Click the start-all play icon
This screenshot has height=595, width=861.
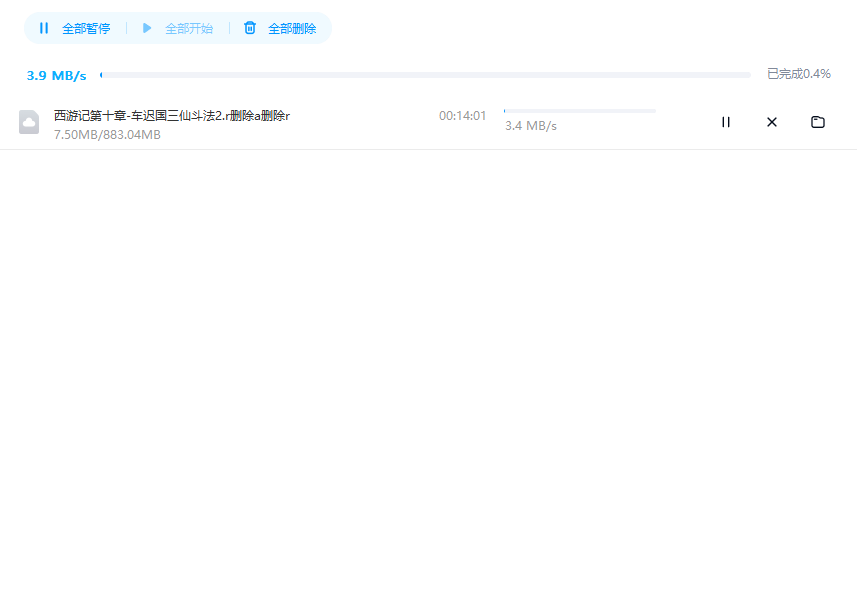coord(147,28)
